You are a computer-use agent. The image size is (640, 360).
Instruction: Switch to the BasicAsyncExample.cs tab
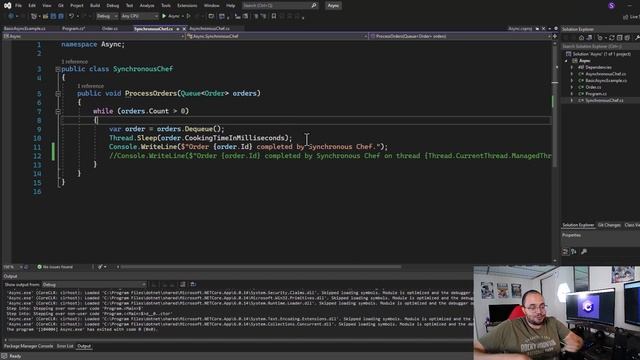(x=25, y=29)
